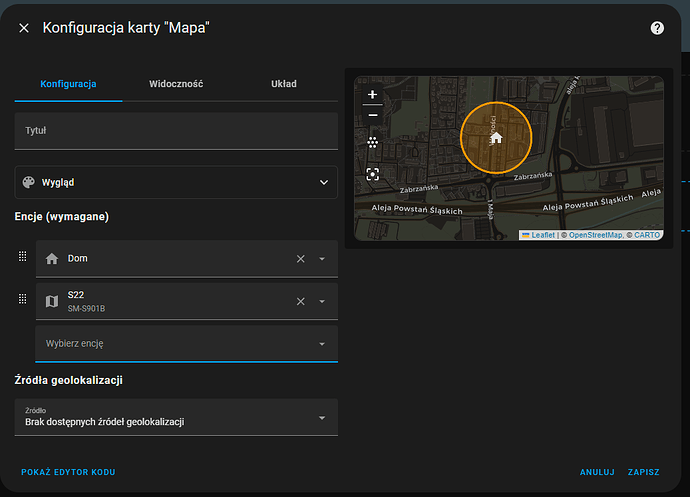The image size is (690, 497).
Task: Click the map icon in S22 entity
Action: [52, 301]
